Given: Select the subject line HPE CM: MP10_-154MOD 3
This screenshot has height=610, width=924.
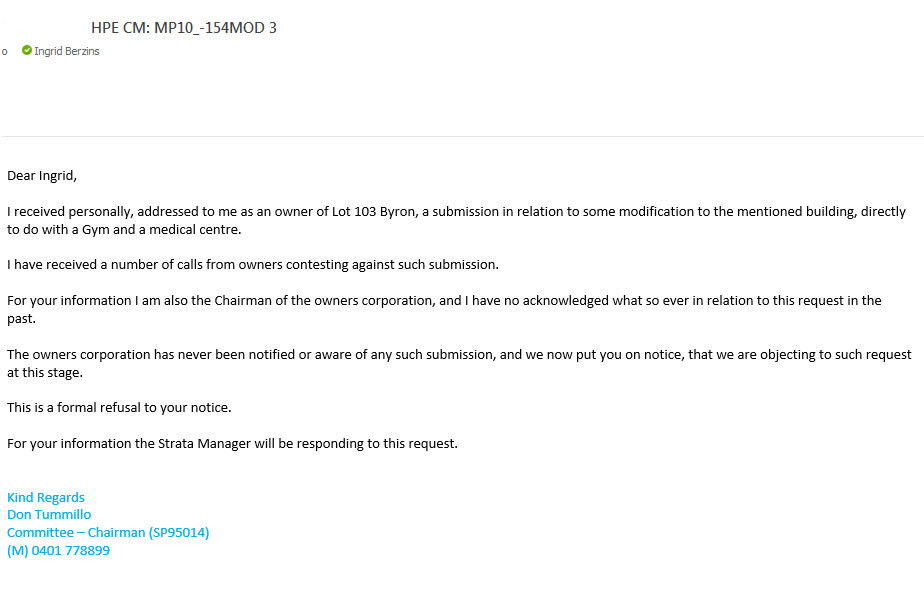Looking at the screenshot, I should (184, 28).
